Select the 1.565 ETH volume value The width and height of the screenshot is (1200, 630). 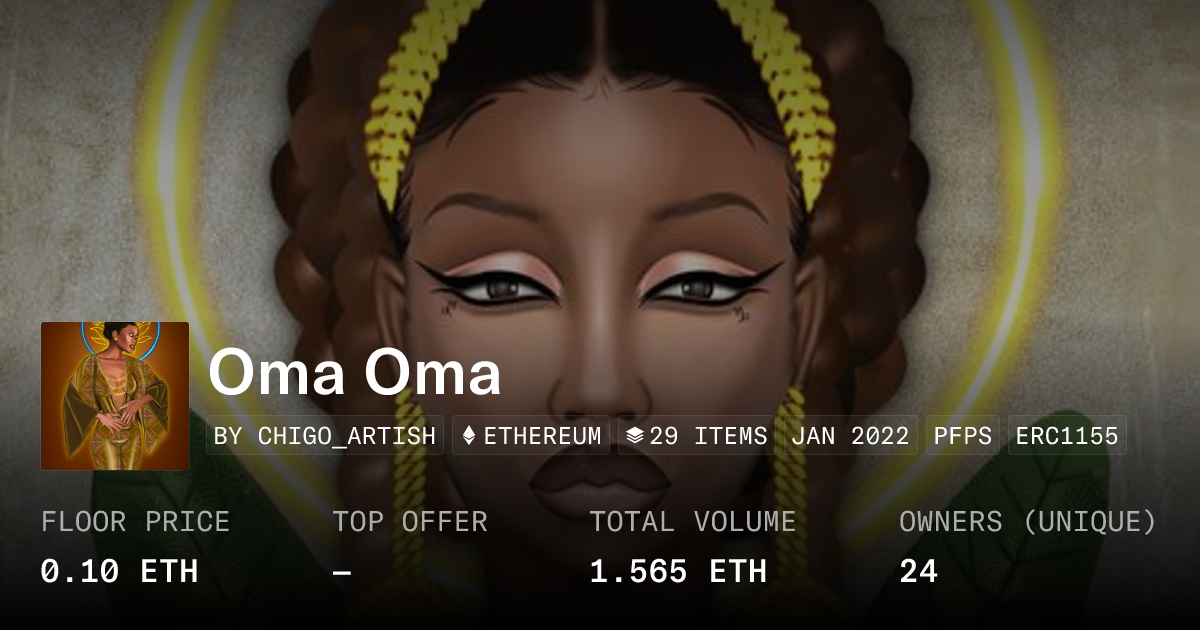[678, 572]
